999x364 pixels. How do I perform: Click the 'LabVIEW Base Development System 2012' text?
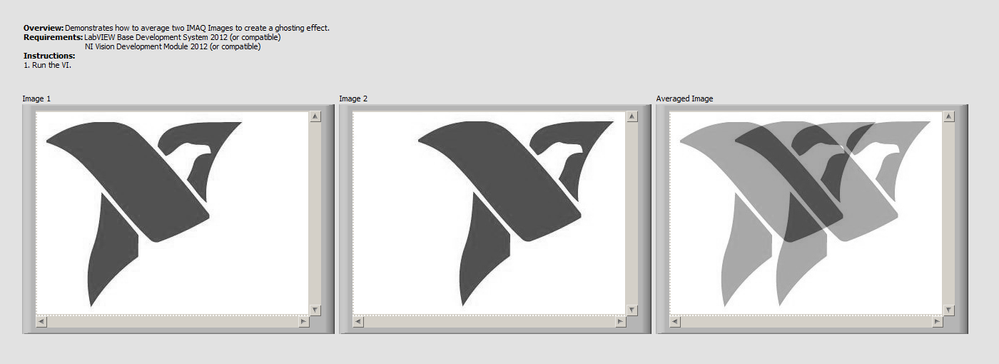[x=182, y=37]
